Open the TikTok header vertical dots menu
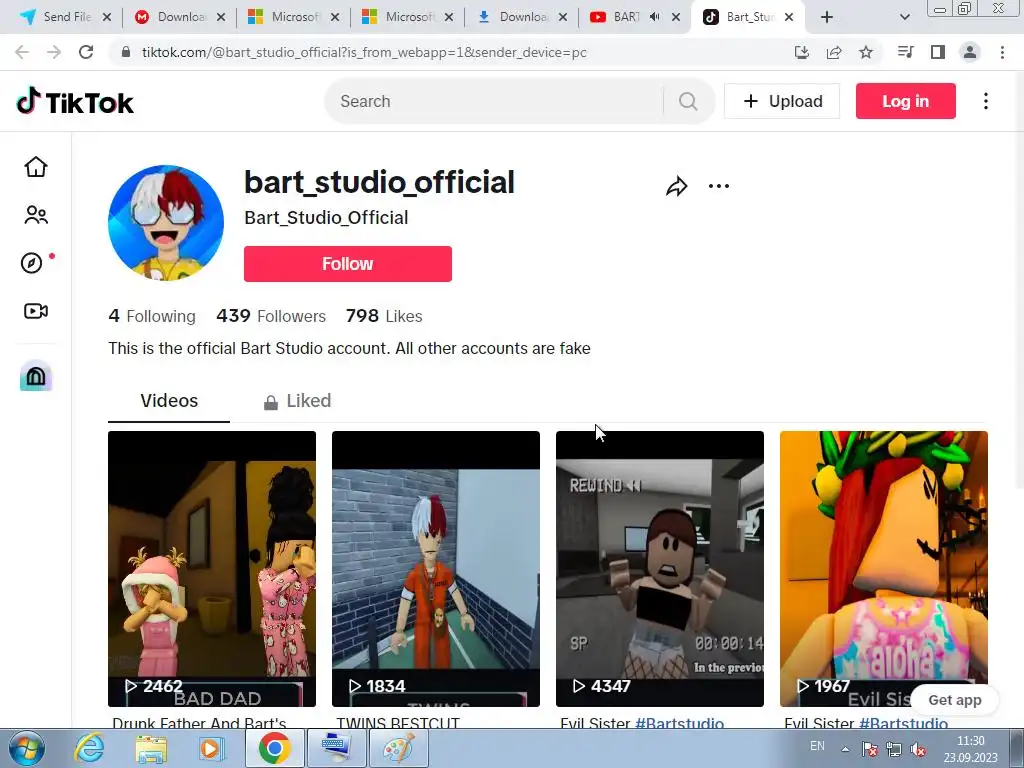 point(986,101)
